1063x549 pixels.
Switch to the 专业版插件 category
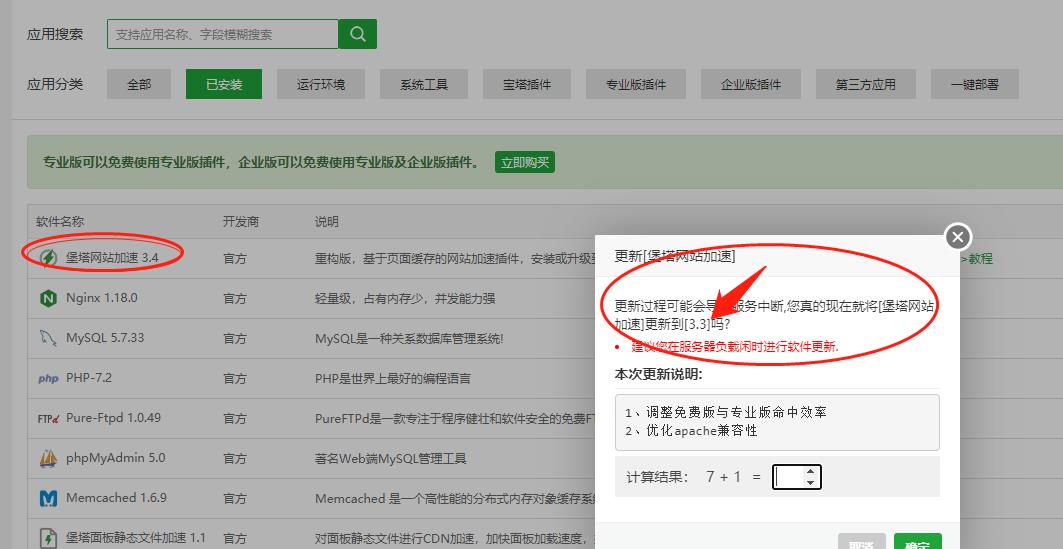pyautogui.click(x=636, y=84)
